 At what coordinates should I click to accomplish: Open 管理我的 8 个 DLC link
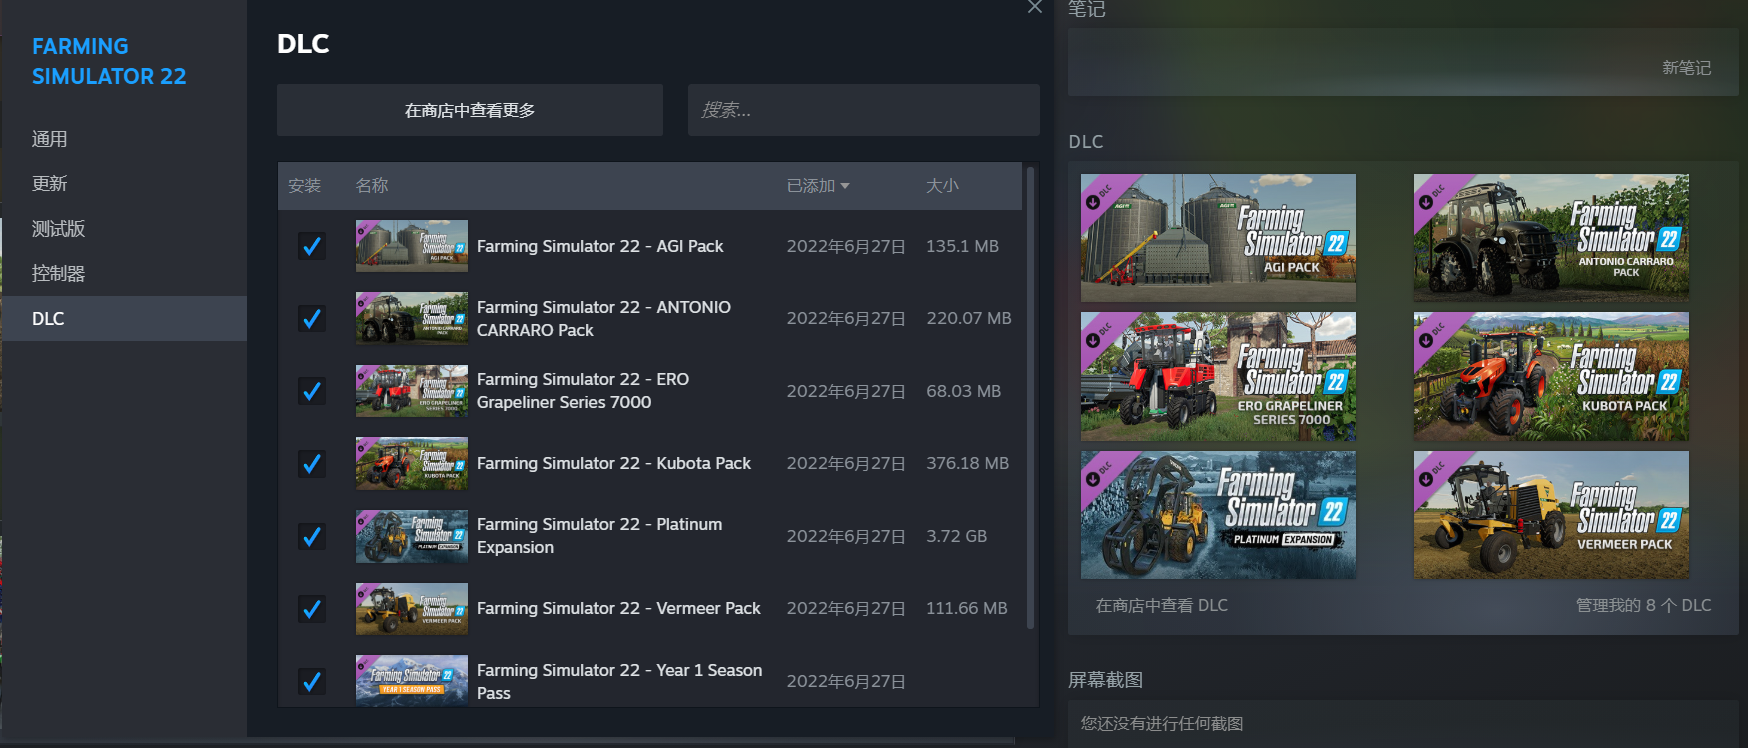pyautogui.click(x=1643, y=605)
